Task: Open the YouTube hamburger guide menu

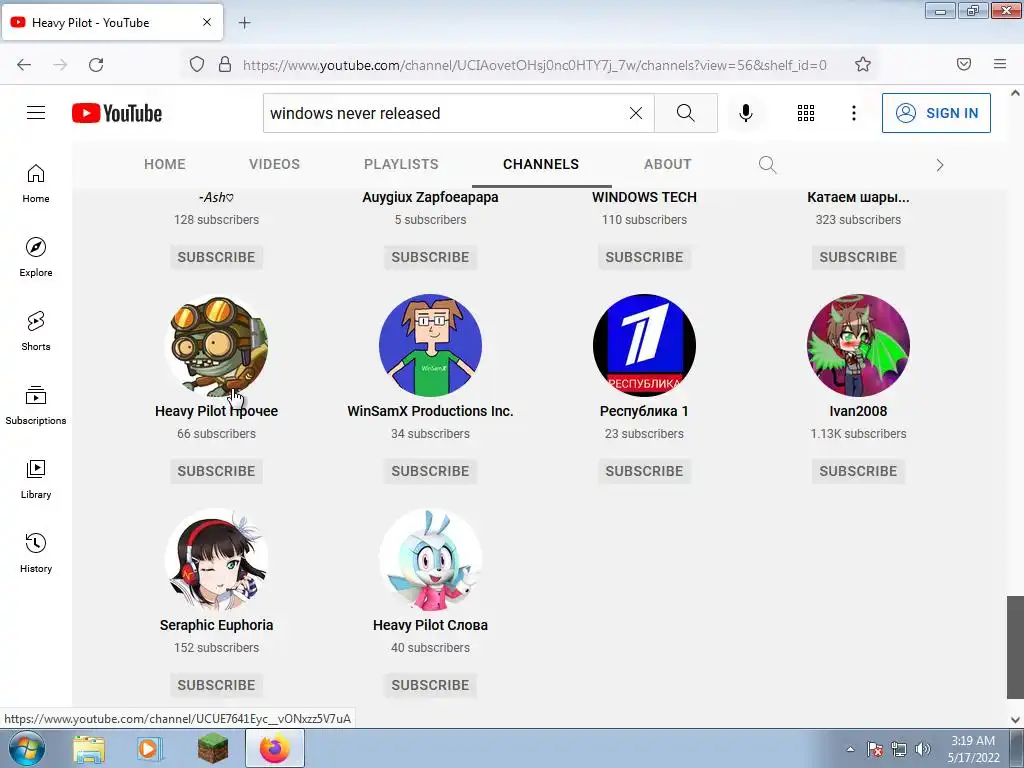Action: (x=36, y=113)
